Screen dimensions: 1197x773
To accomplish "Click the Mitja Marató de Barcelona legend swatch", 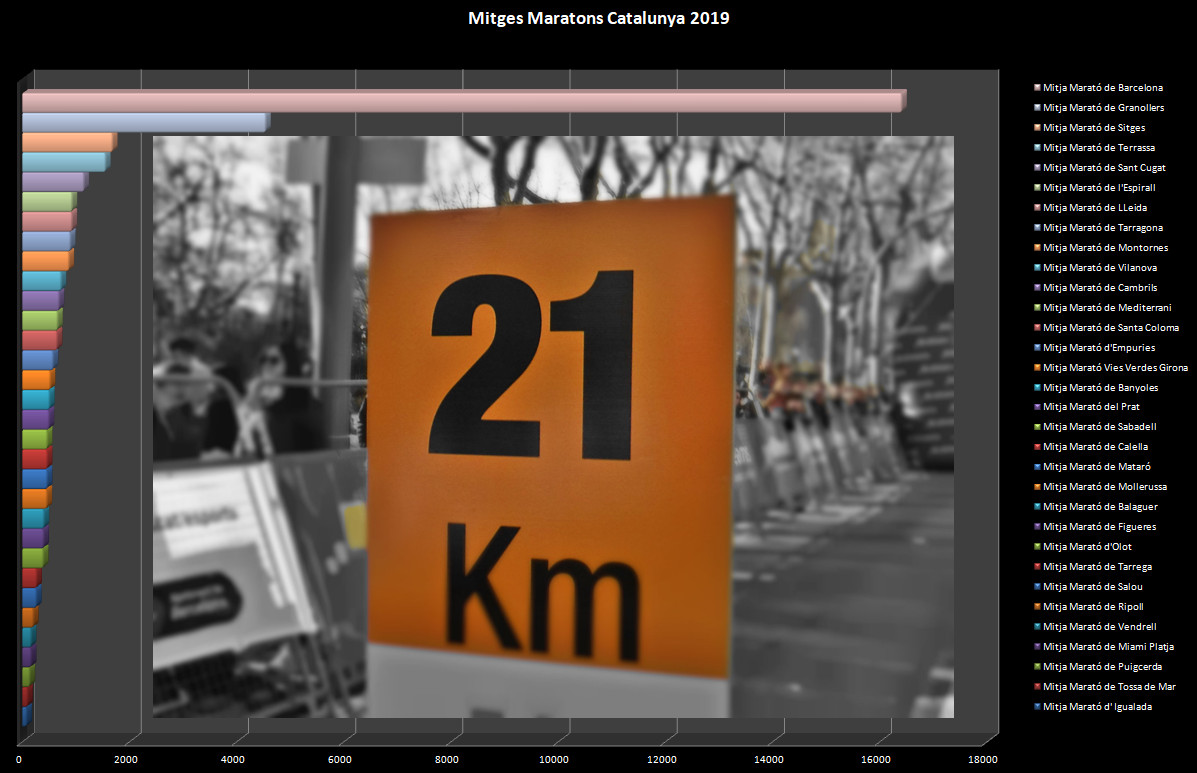I will 1037,88.
